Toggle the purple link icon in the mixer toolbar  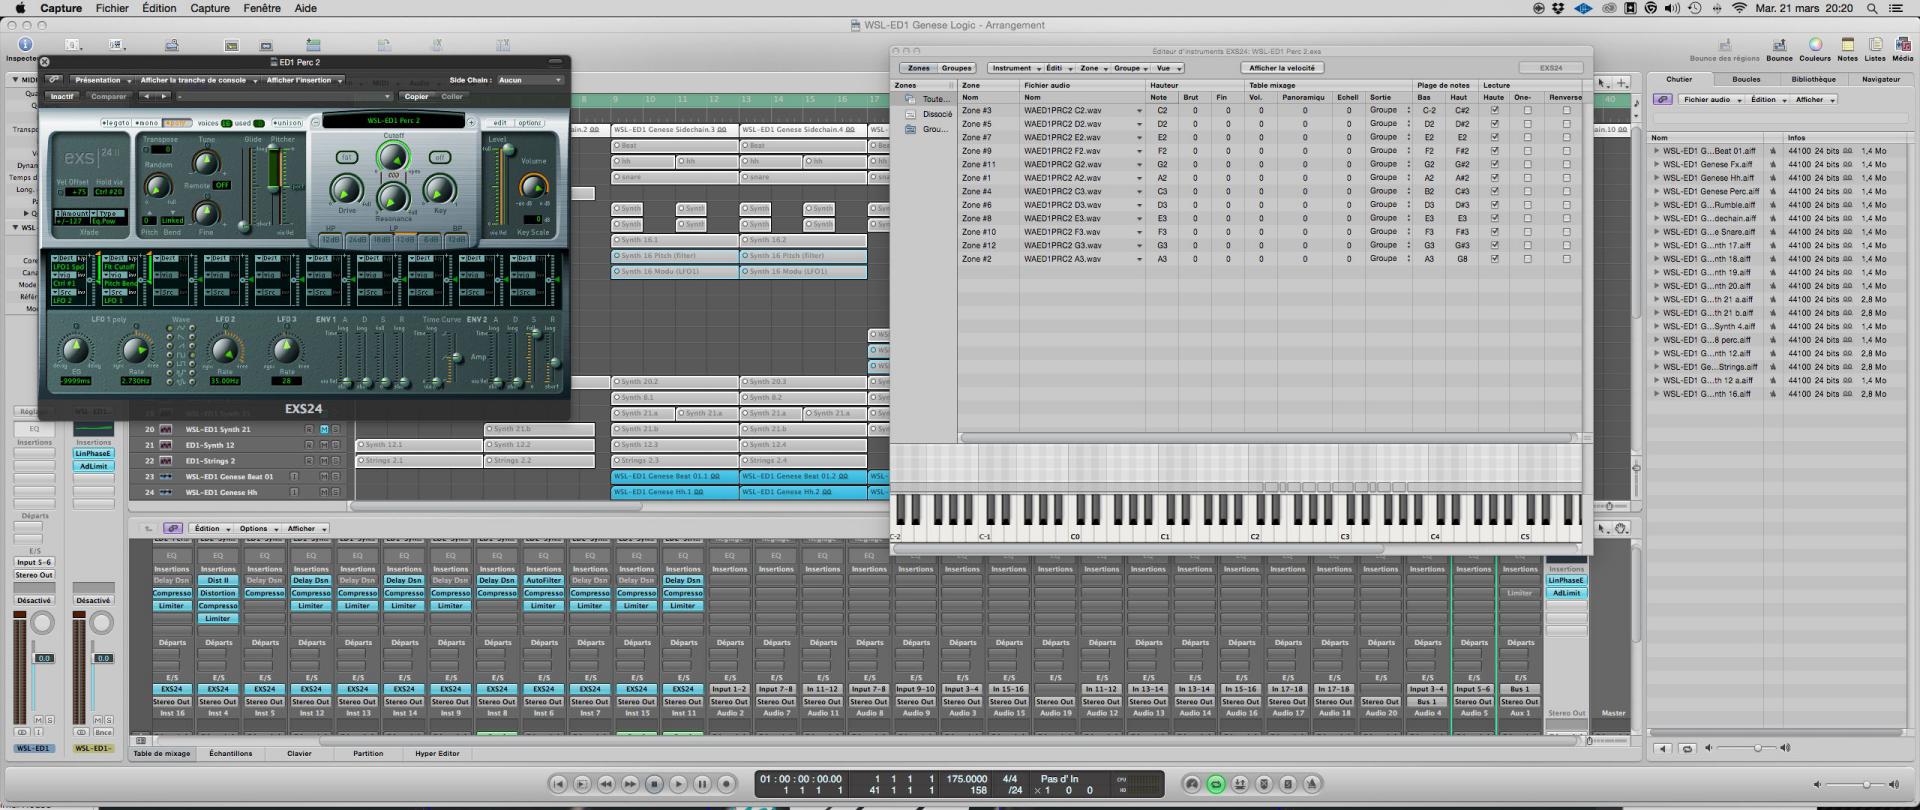point(173,528)
